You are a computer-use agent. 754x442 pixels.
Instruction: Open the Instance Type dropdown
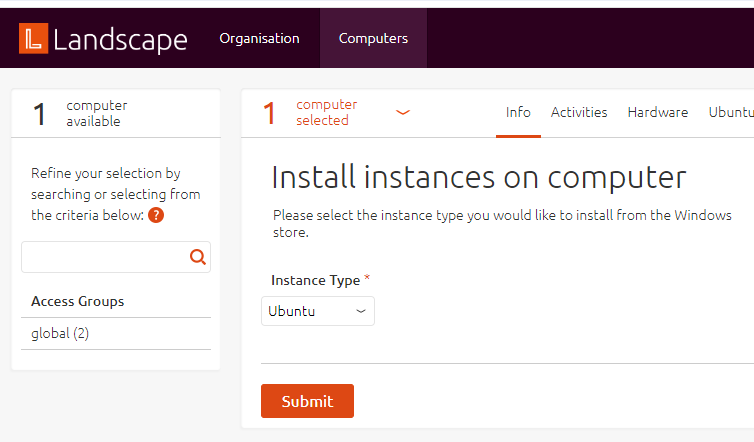318,311
